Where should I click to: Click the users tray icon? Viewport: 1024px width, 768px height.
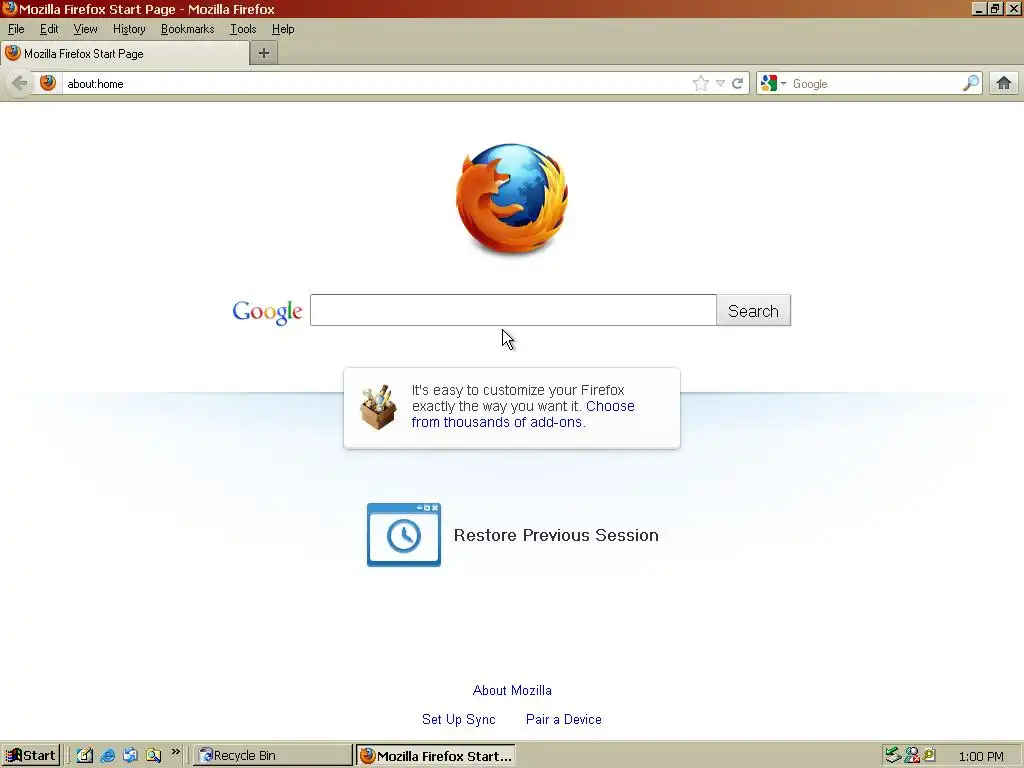point(912,756)
